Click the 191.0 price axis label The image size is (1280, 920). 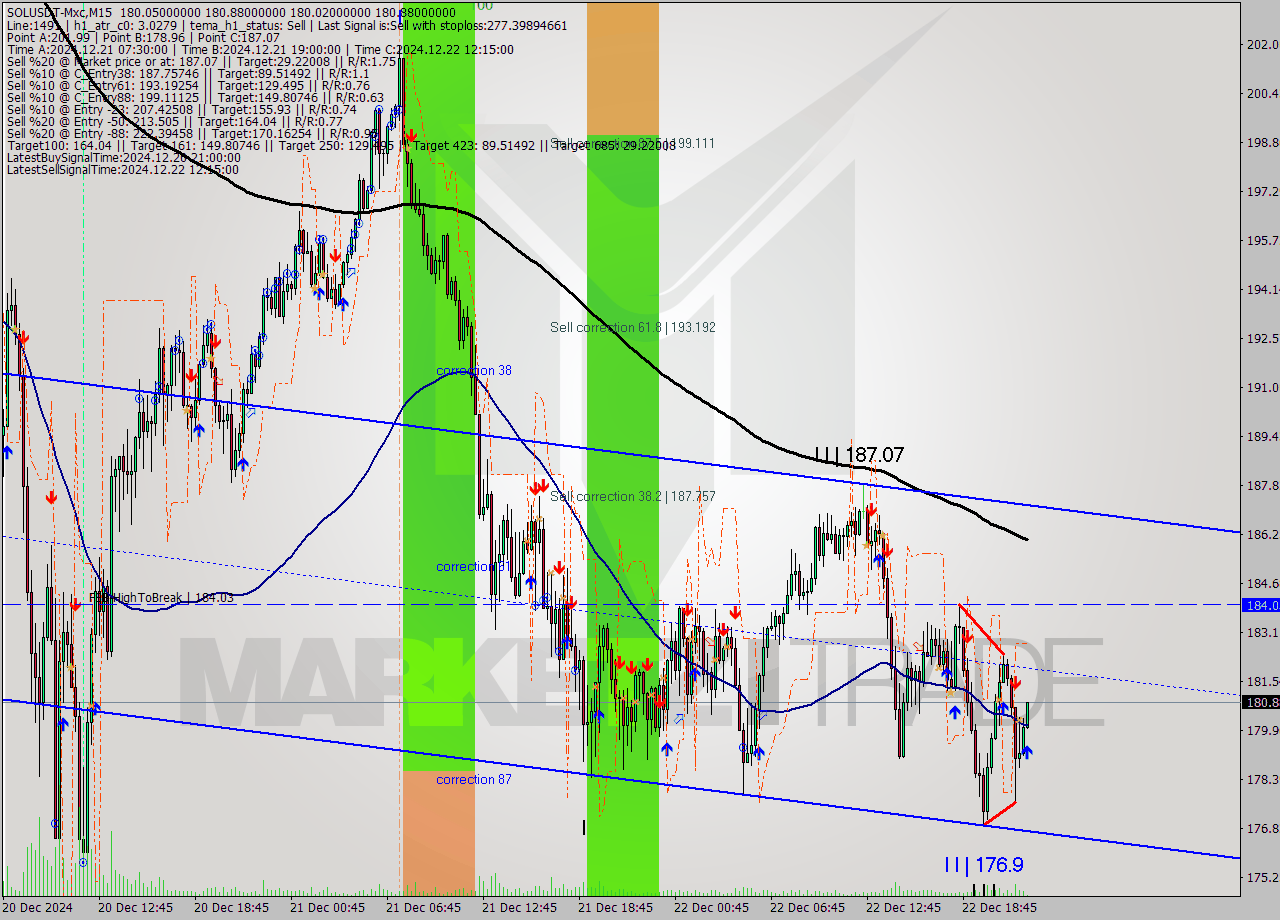[1263, 387]
